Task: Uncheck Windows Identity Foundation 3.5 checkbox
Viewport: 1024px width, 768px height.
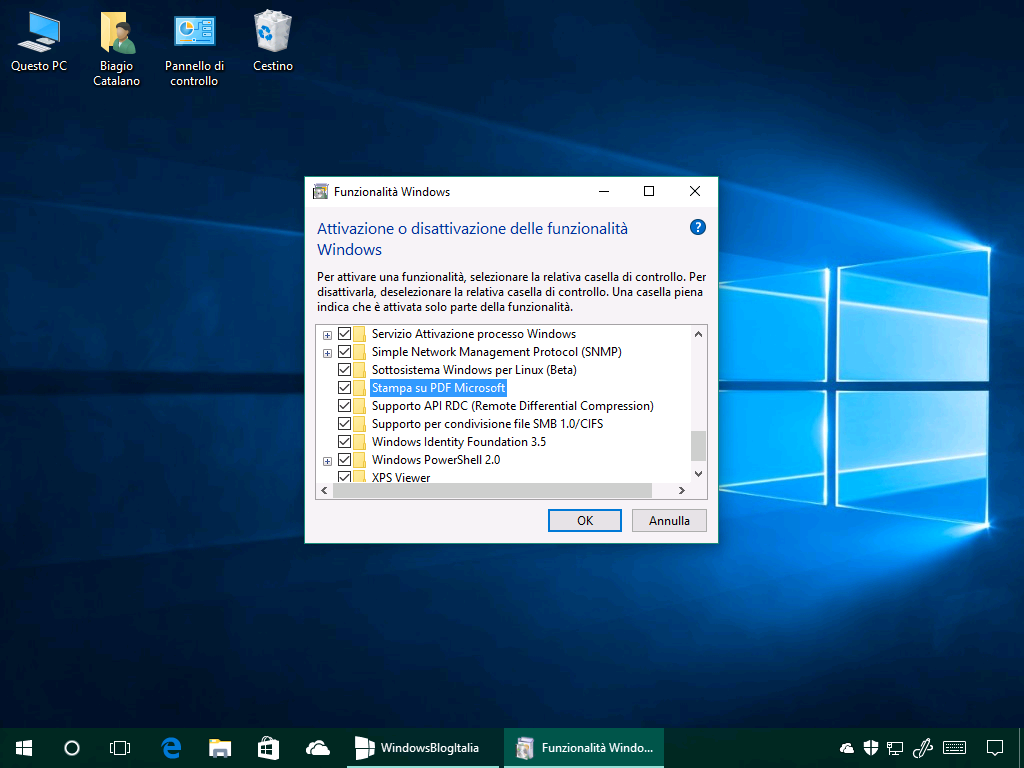Action: point(344,441)
